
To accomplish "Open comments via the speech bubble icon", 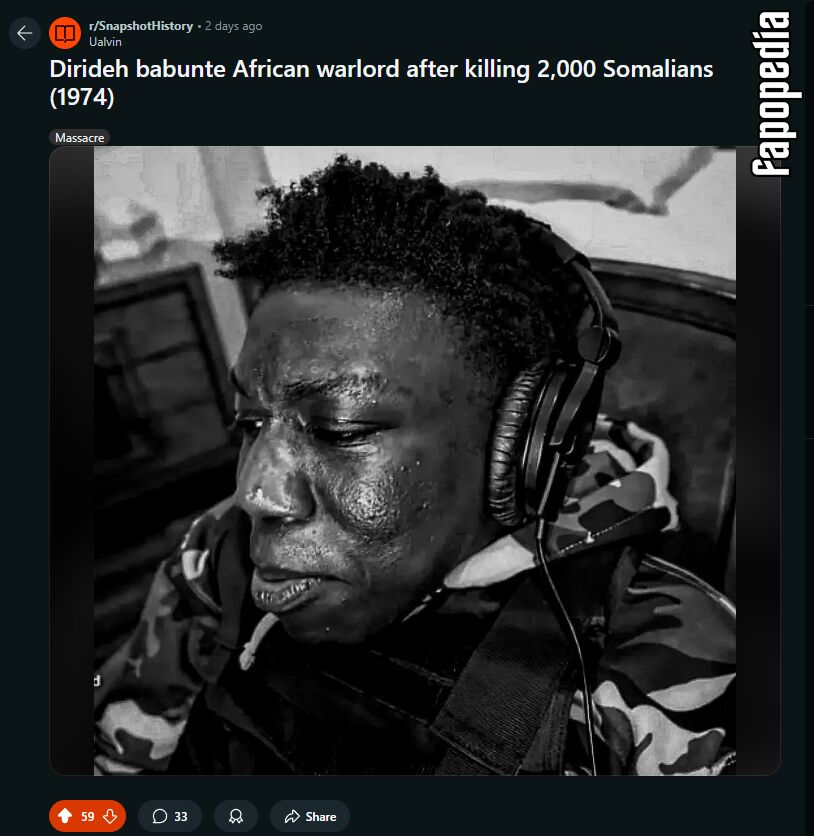I will point(159,816).
